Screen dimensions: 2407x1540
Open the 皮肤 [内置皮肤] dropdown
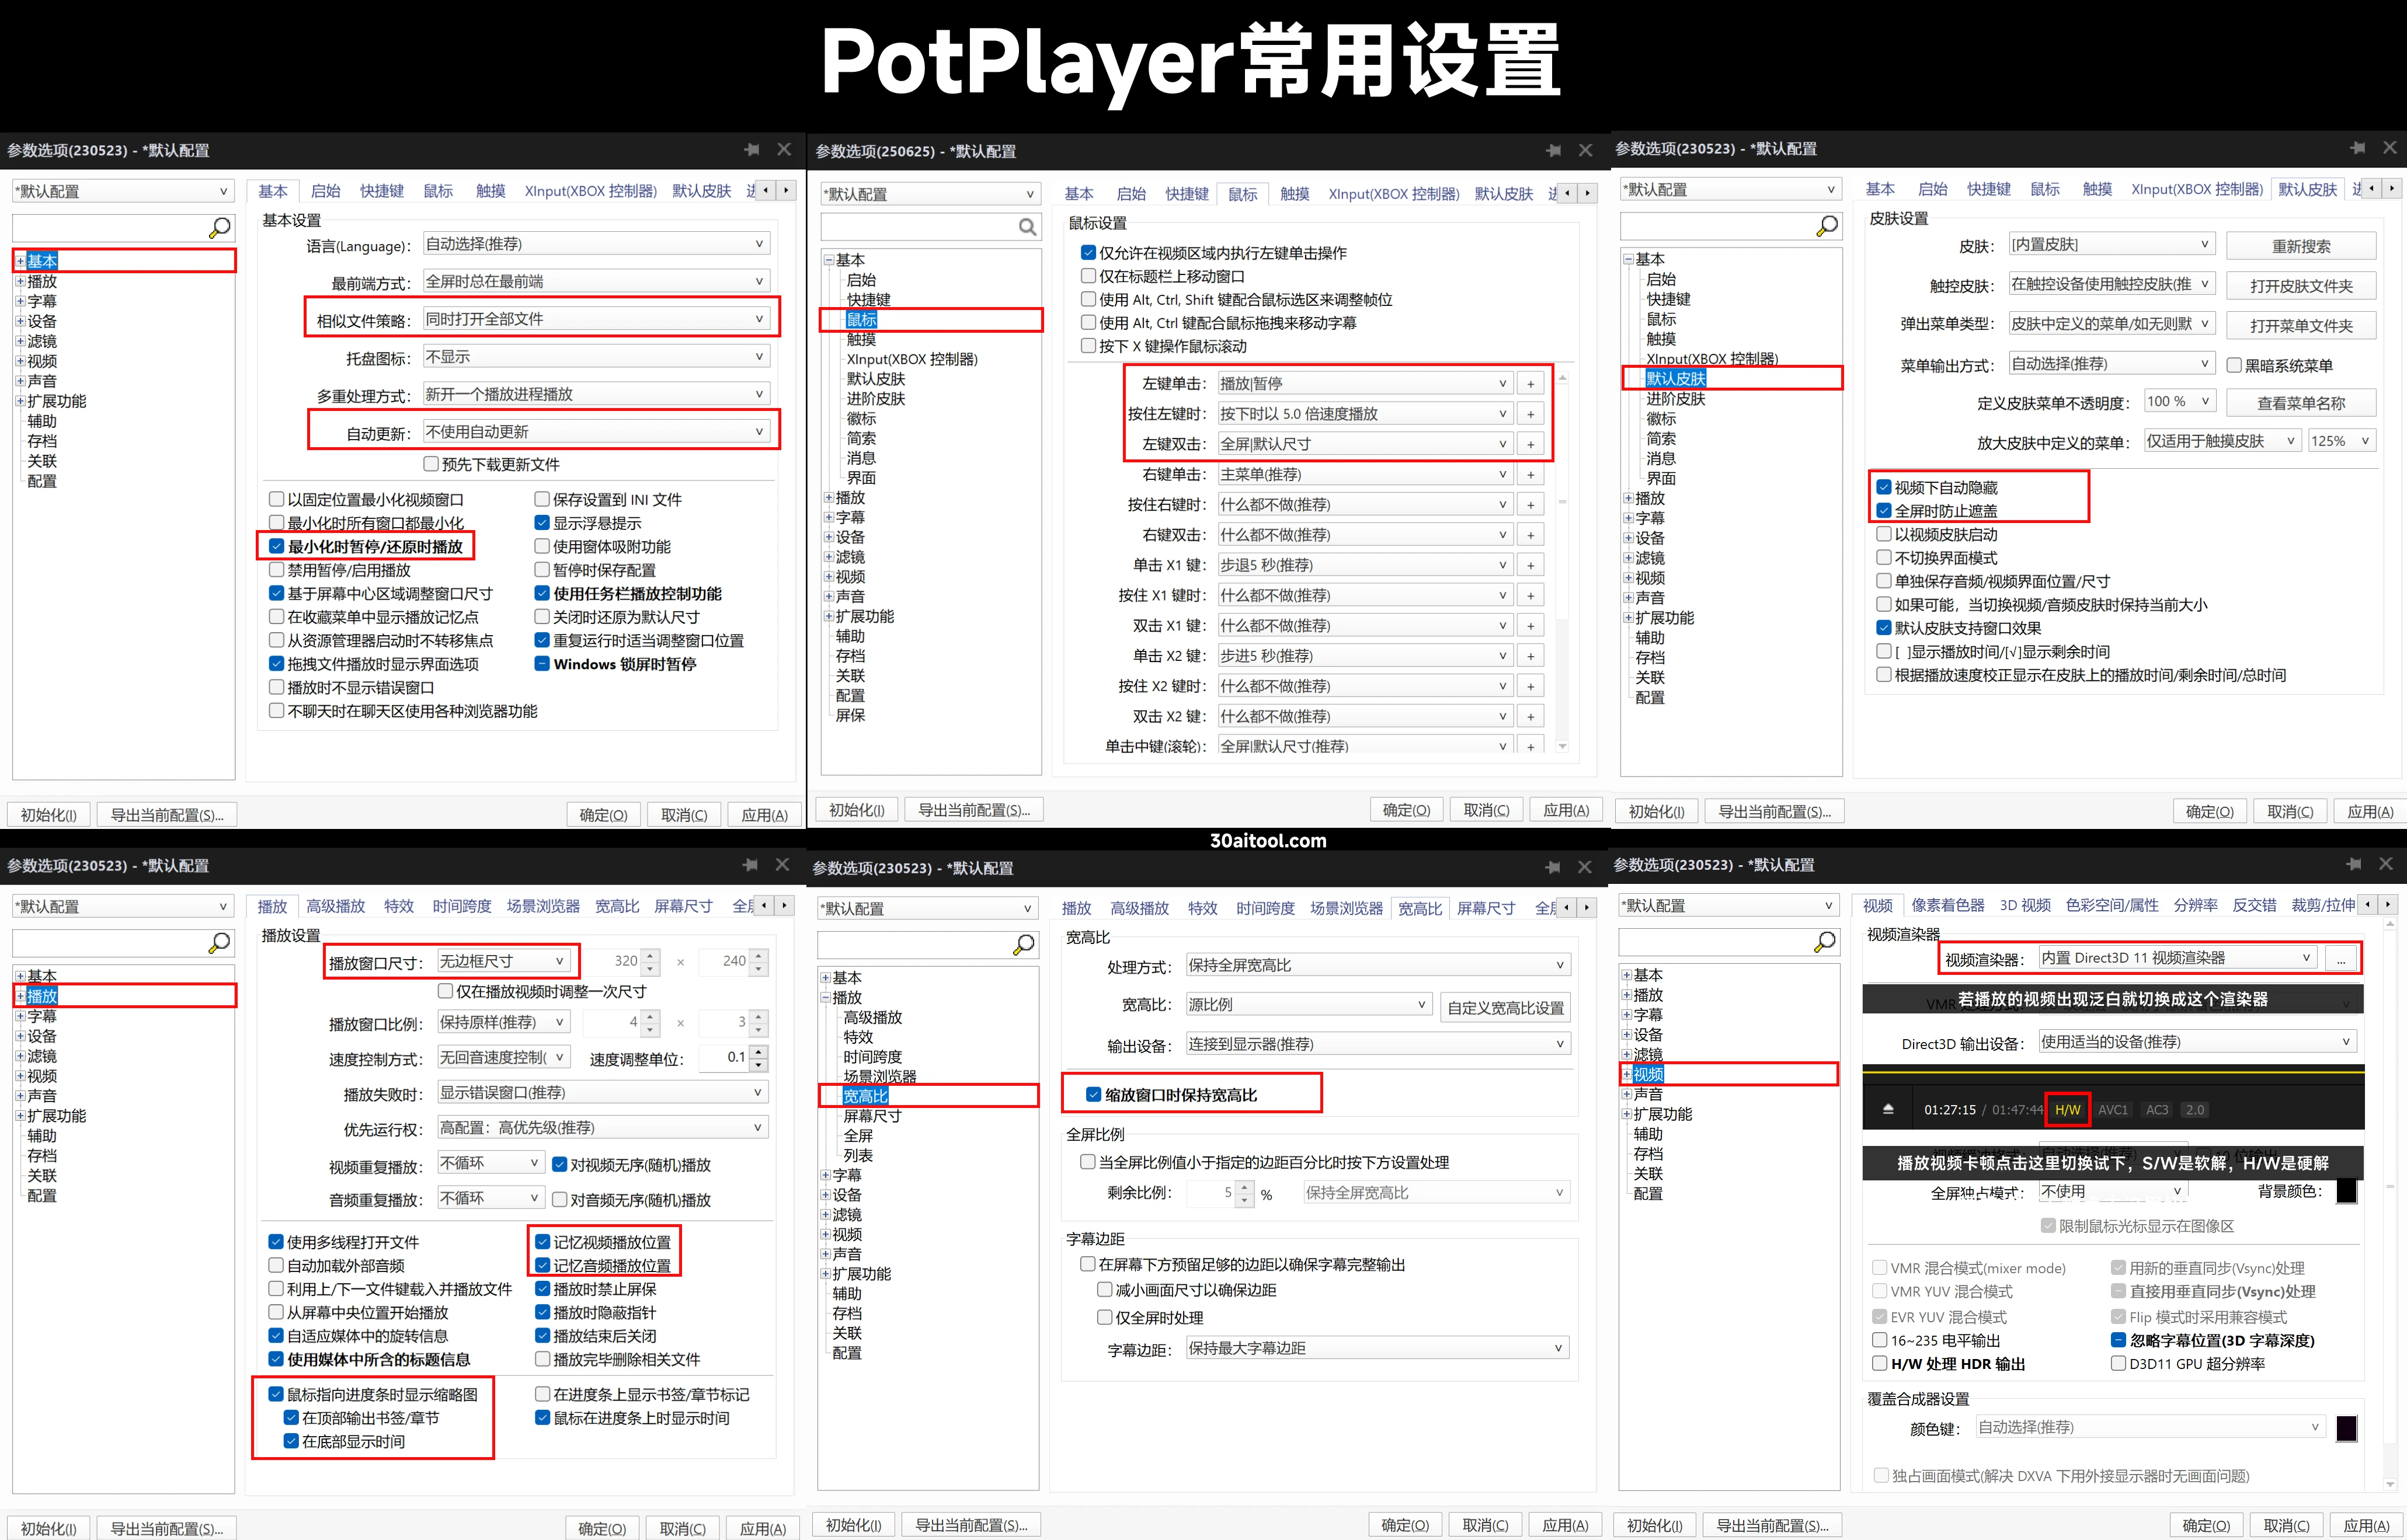2112,244
